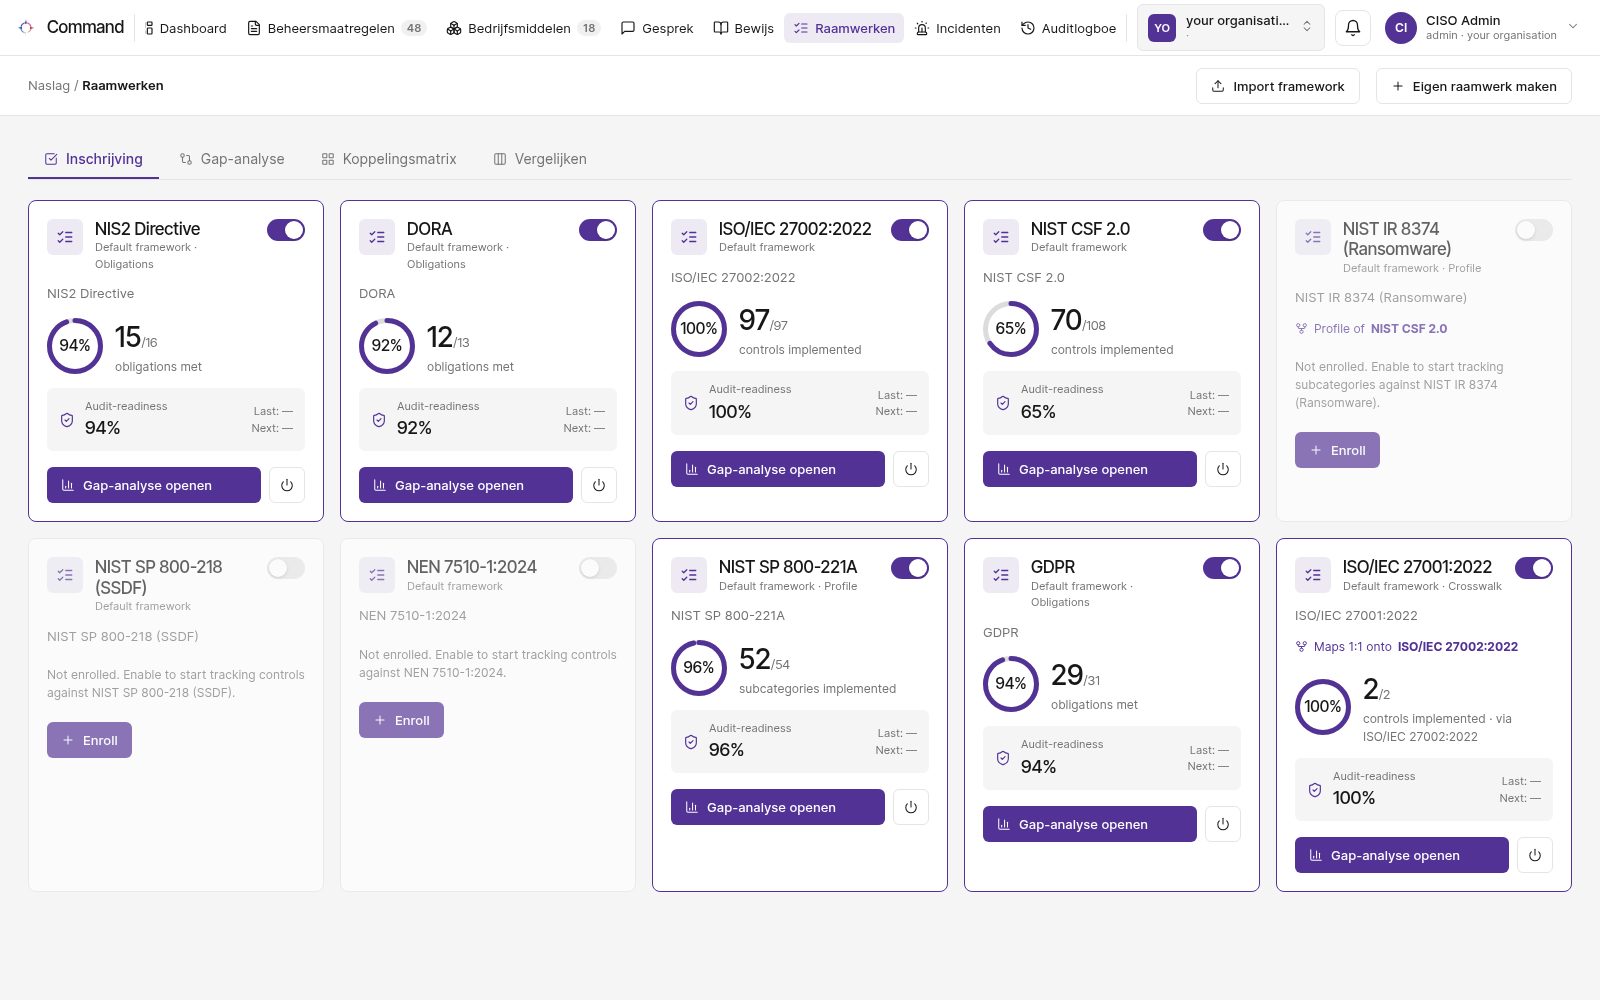Click the power icon on NIS2 Directive card
Viewport: 1600px width, 1000px height.
(287, 485)
